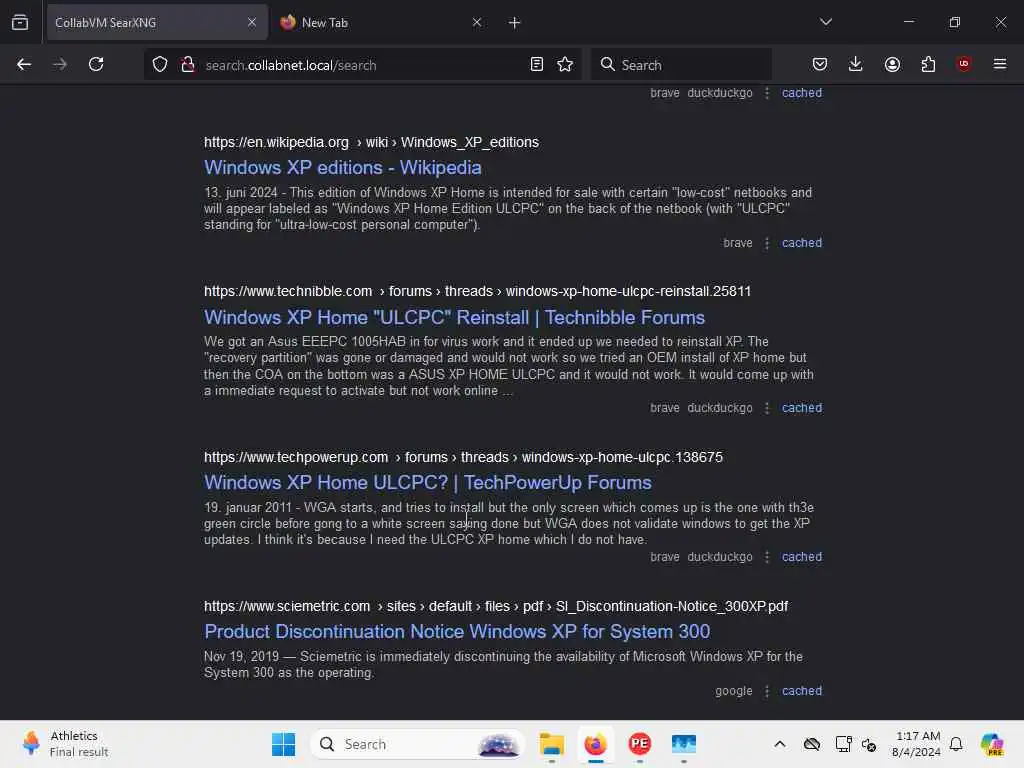Open the downloads panel
1024x768 pixels.
click(x=856, y=64)
